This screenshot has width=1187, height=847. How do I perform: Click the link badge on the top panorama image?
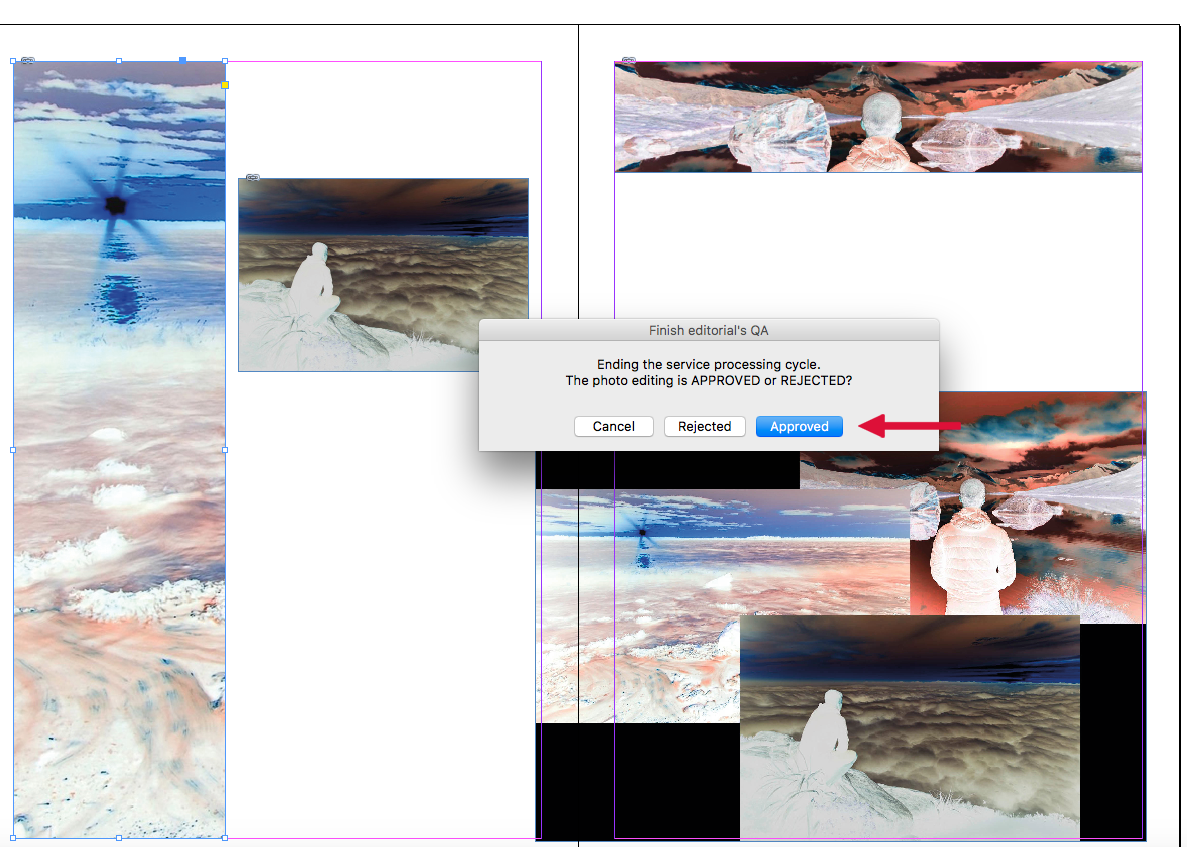pos(628,61)
